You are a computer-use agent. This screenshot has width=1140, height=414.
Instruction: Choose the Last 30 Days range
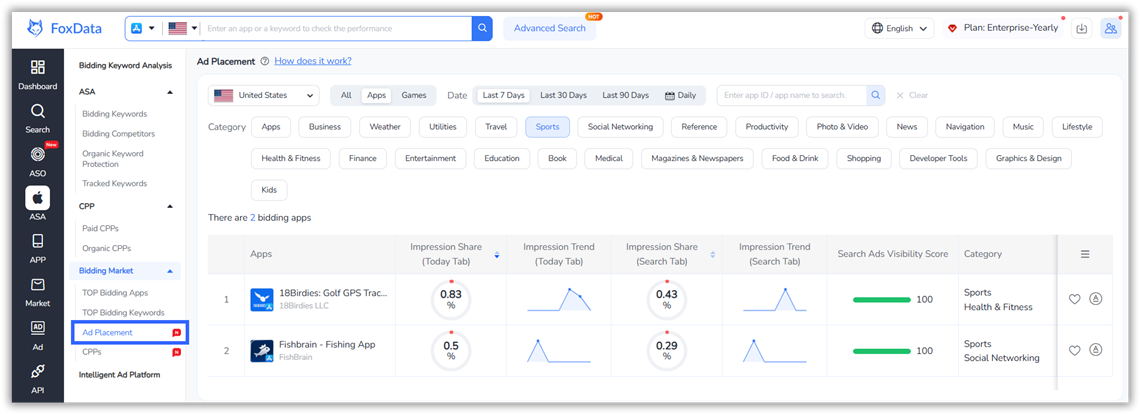(563, 95)
